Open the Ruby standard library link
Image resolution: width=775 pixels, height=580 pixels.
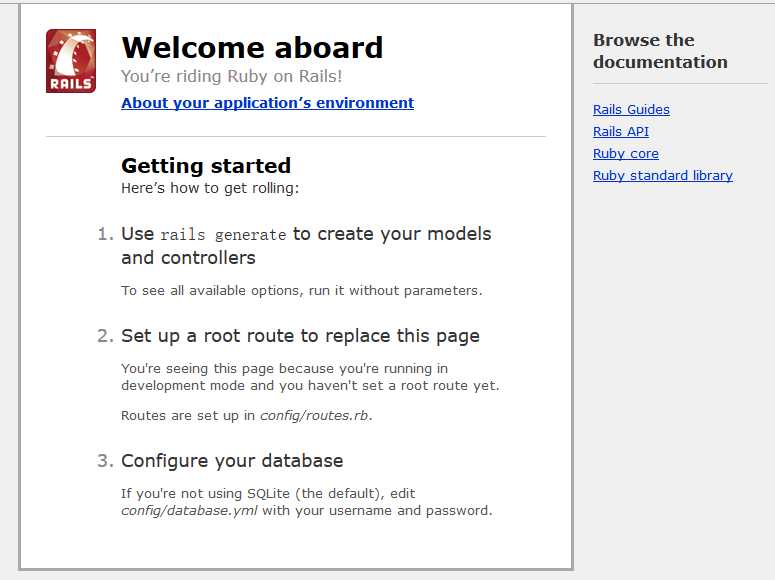coord(663,176)
